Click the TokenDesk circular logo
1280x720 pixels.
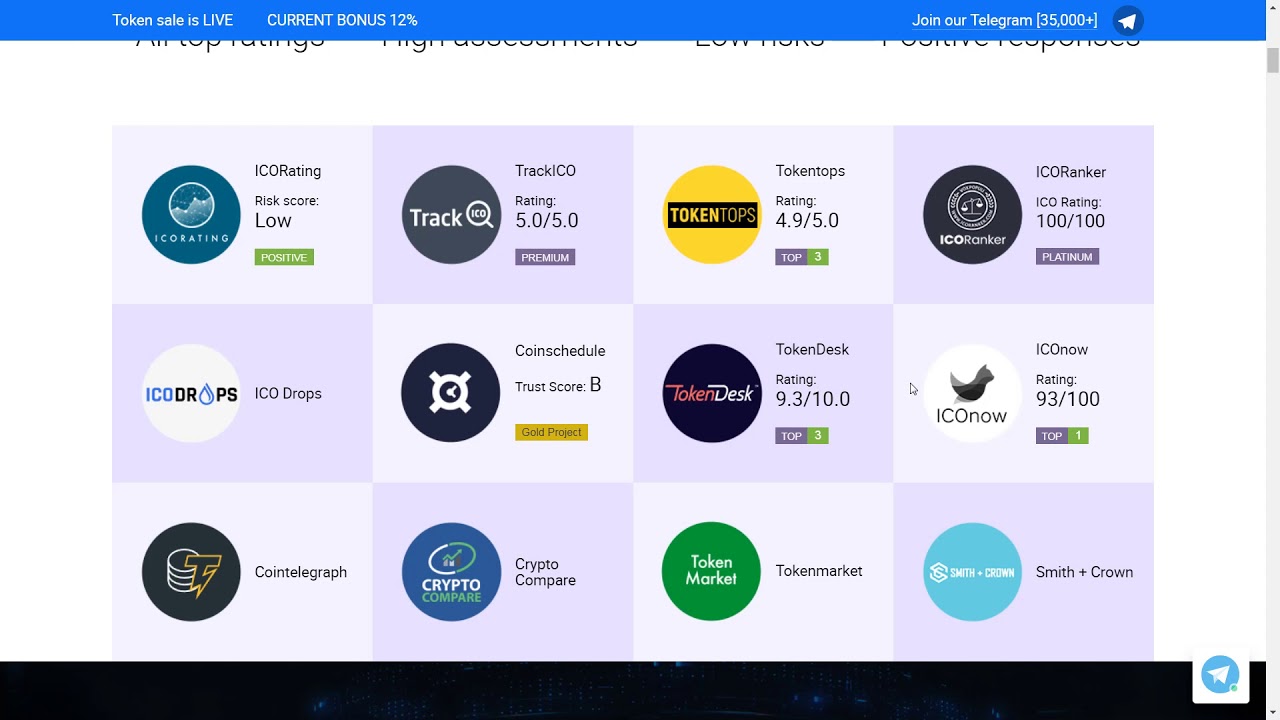[712, 393]
